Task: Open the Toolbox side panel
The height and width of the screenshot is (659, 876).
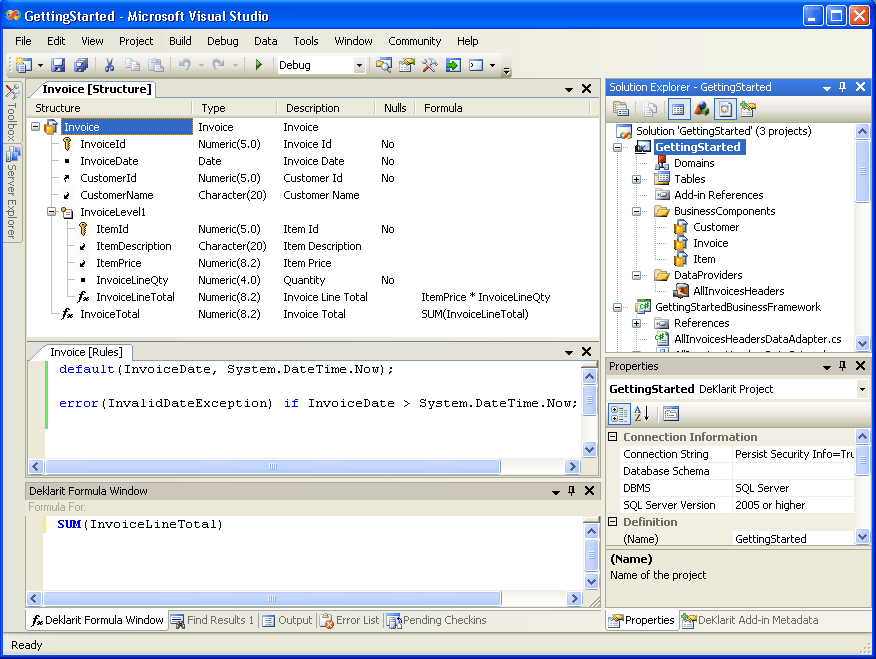Action: click(12, 112)
